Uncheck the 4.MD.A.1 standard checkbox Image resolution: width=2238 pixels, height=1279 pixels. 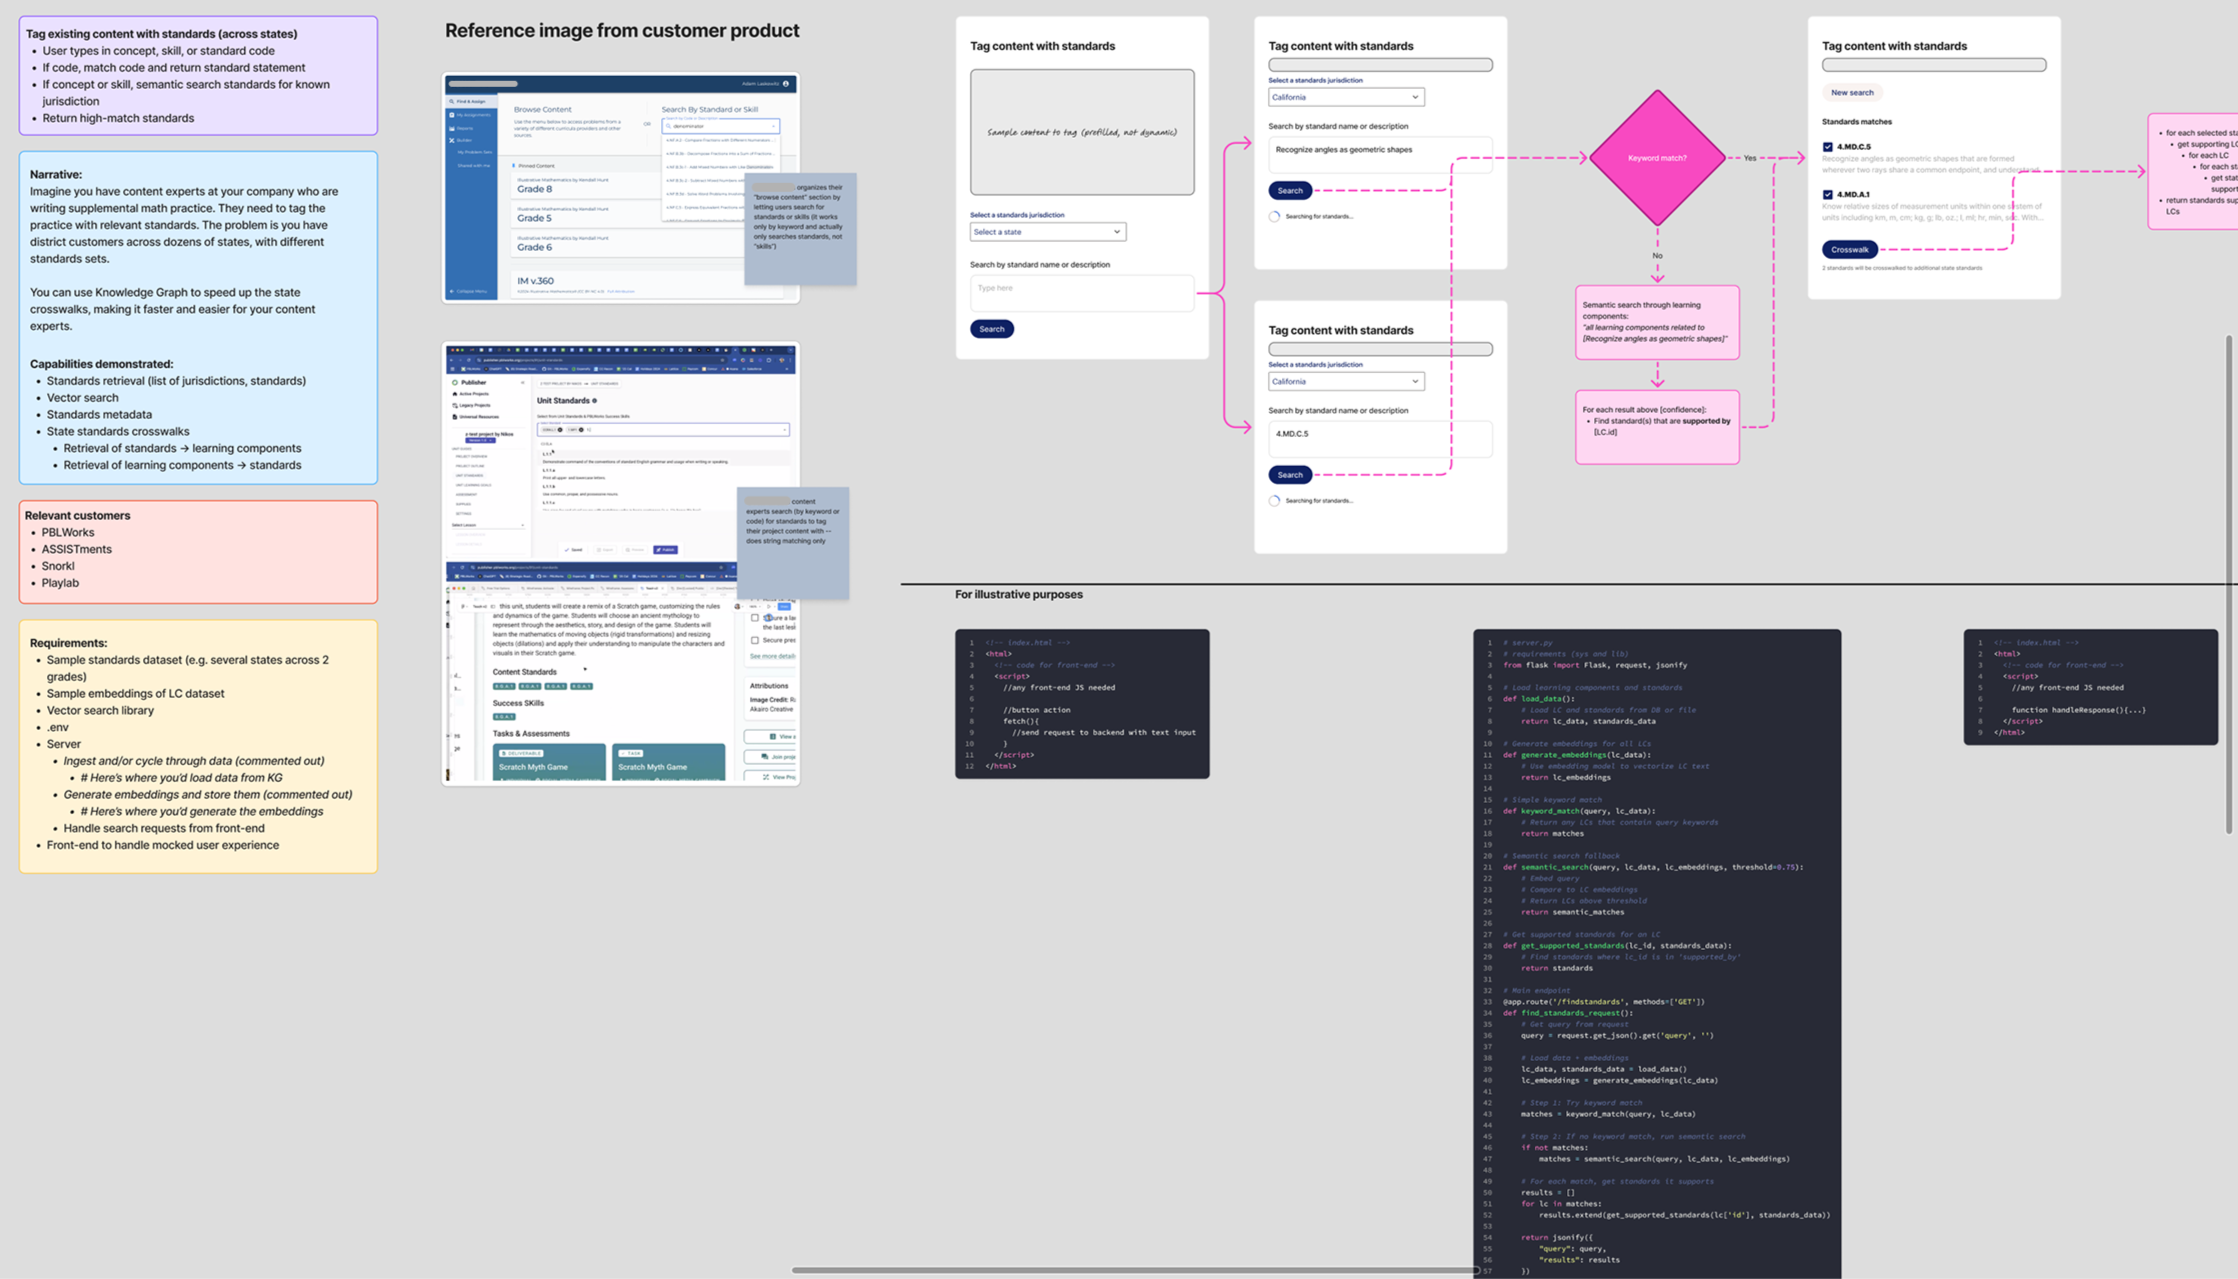[x=1827, y=195]
